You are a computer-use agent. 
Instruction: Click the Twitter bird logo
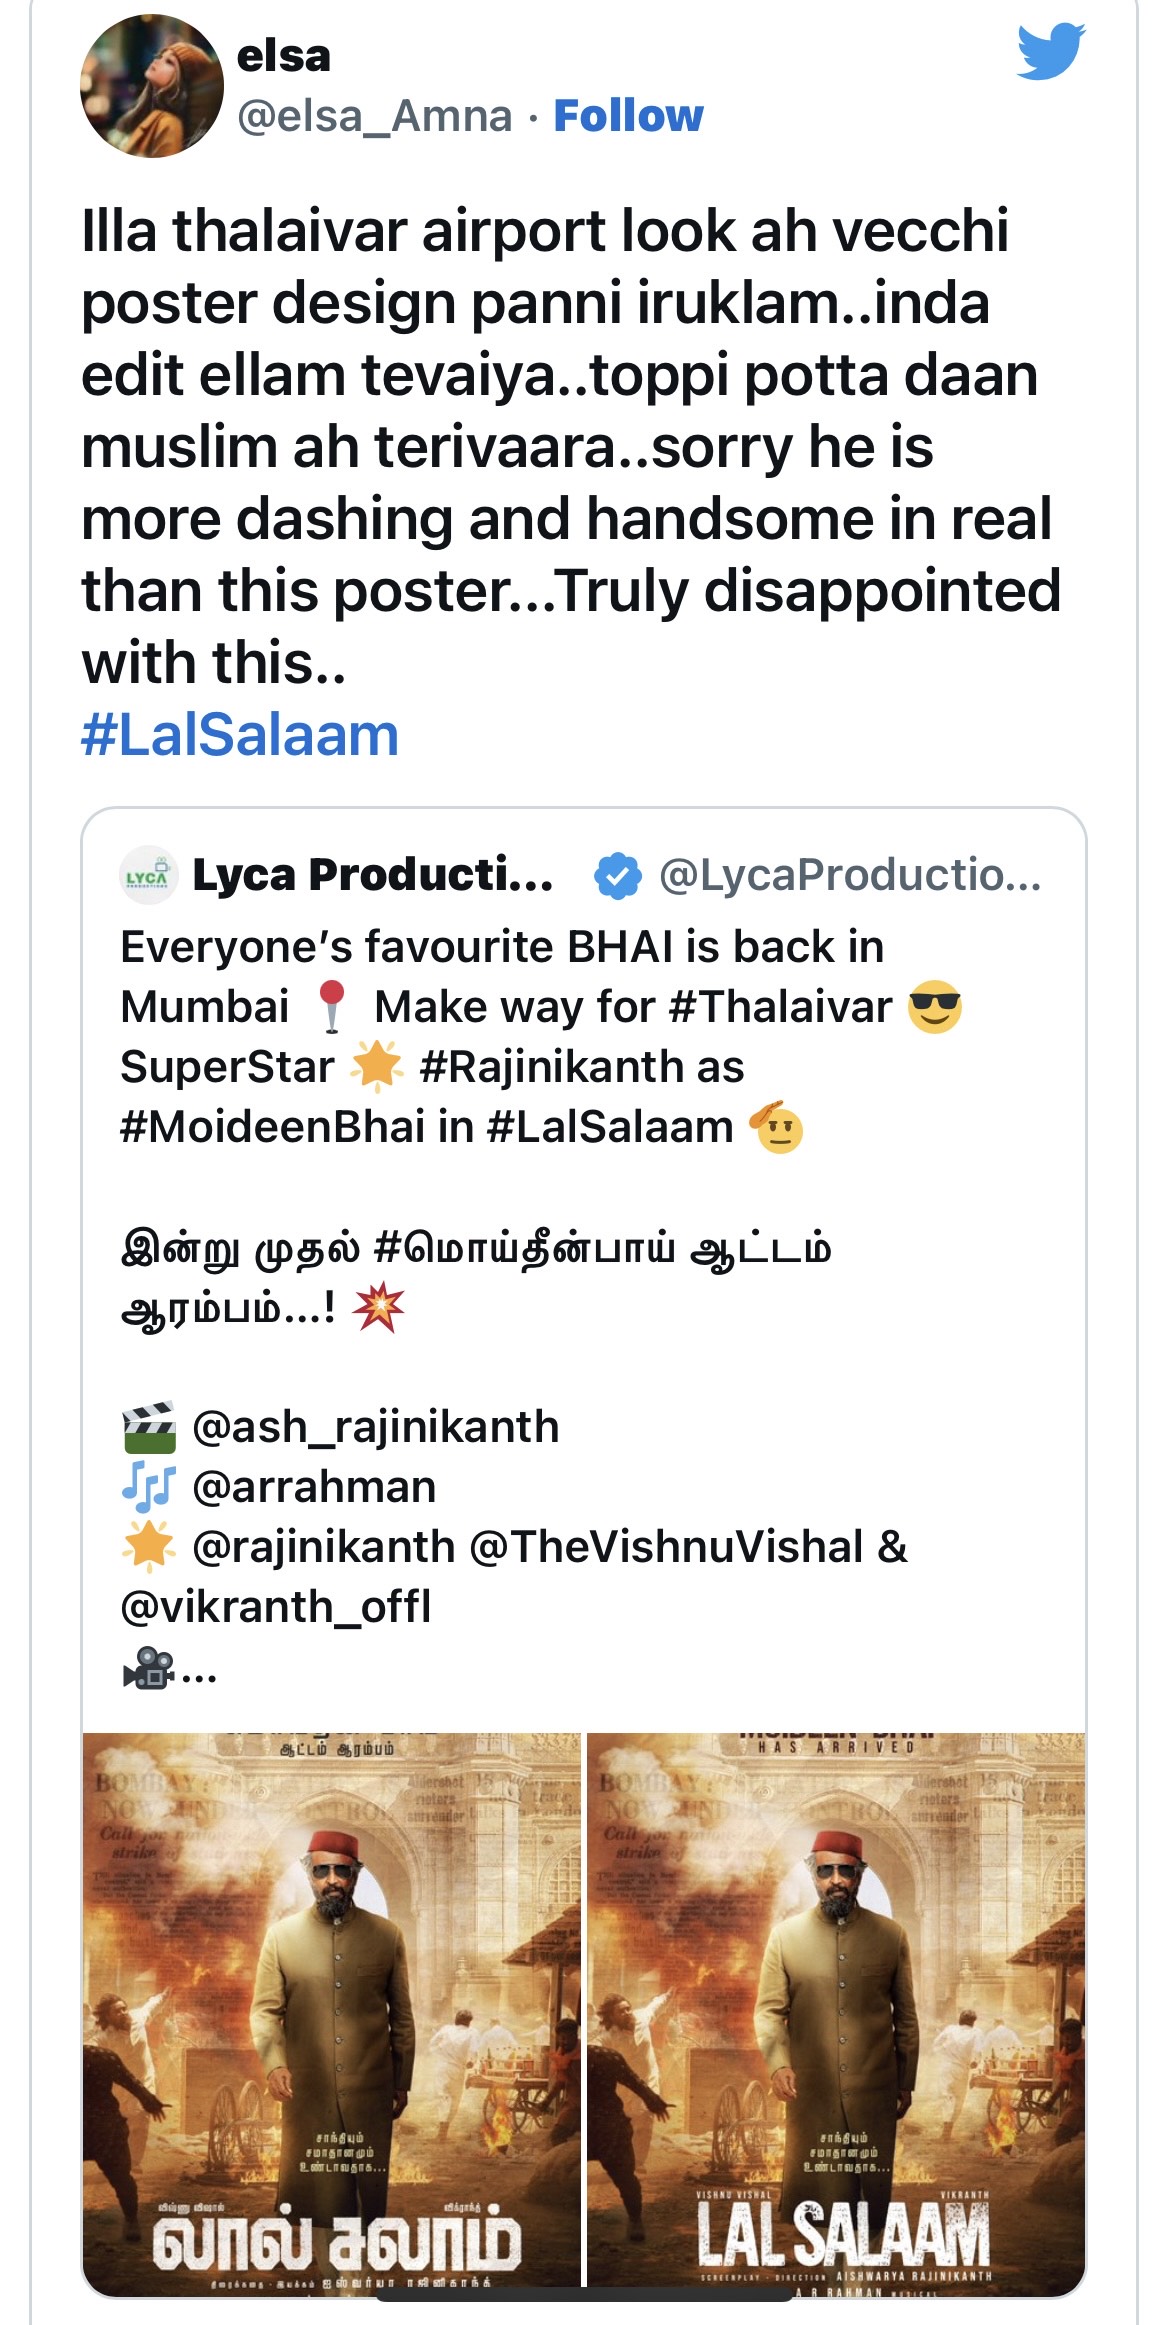(x=1050, y=51)
